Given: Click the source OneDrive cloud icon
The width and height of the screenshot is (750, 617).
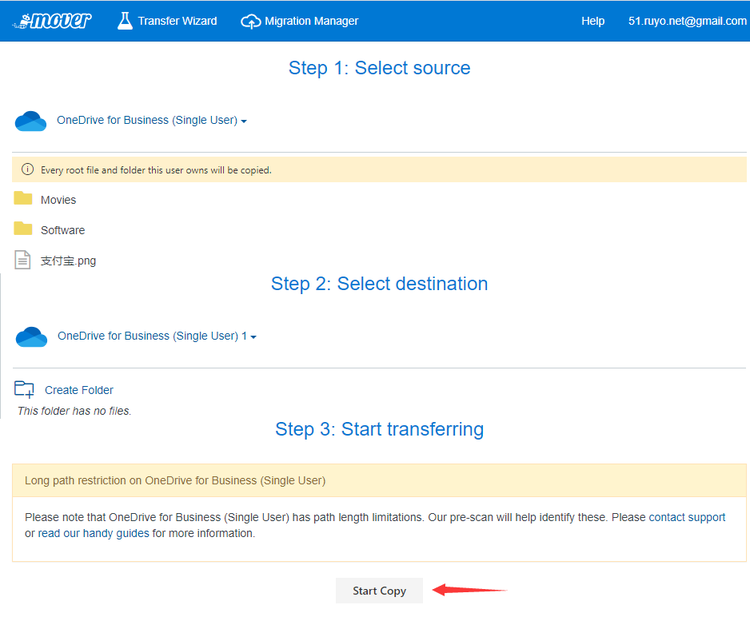Looking at the screenshot, I should (x=31, y=121).
